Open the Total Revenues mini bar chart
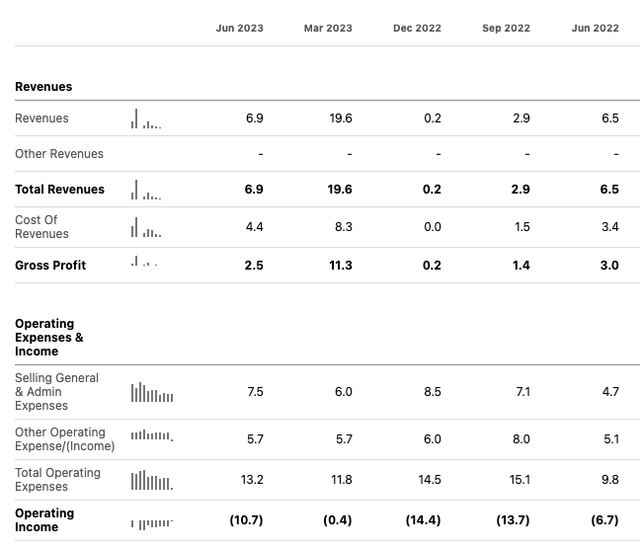This screenshot has width=640, height=549. (x=146, y=190)
